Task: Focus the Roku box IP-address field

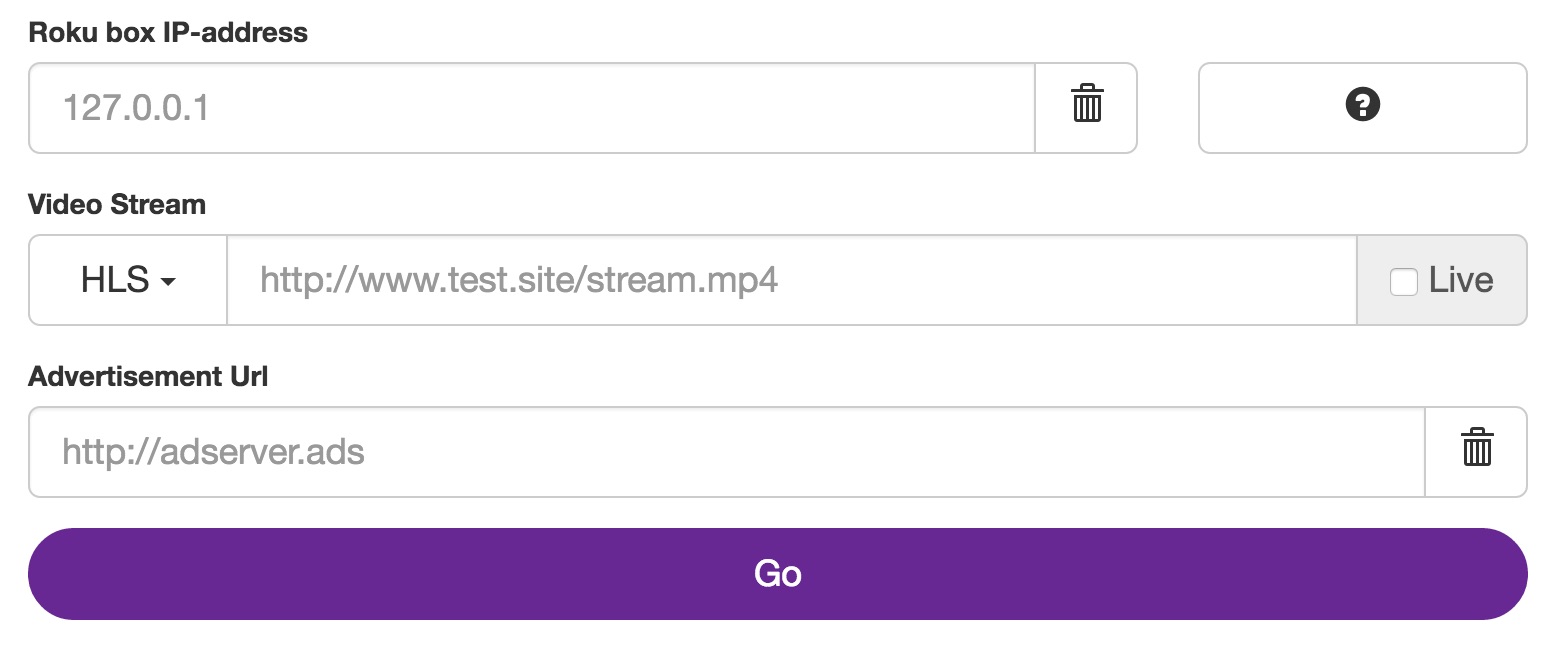Action: point(532,108)
